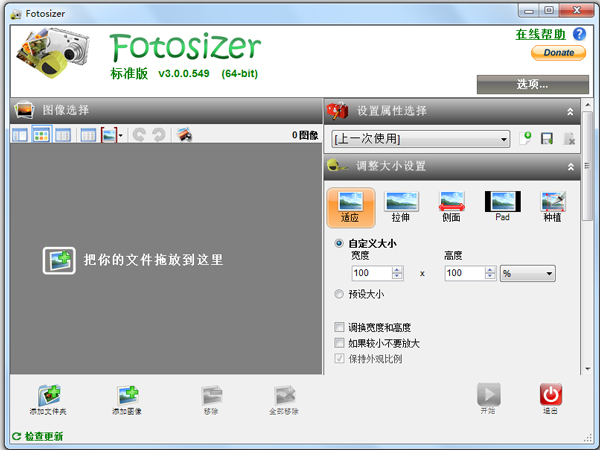Select the Pad resize mode
This screenshot has width=600, height=450.
pyautogui.click(x=502, y=207)
